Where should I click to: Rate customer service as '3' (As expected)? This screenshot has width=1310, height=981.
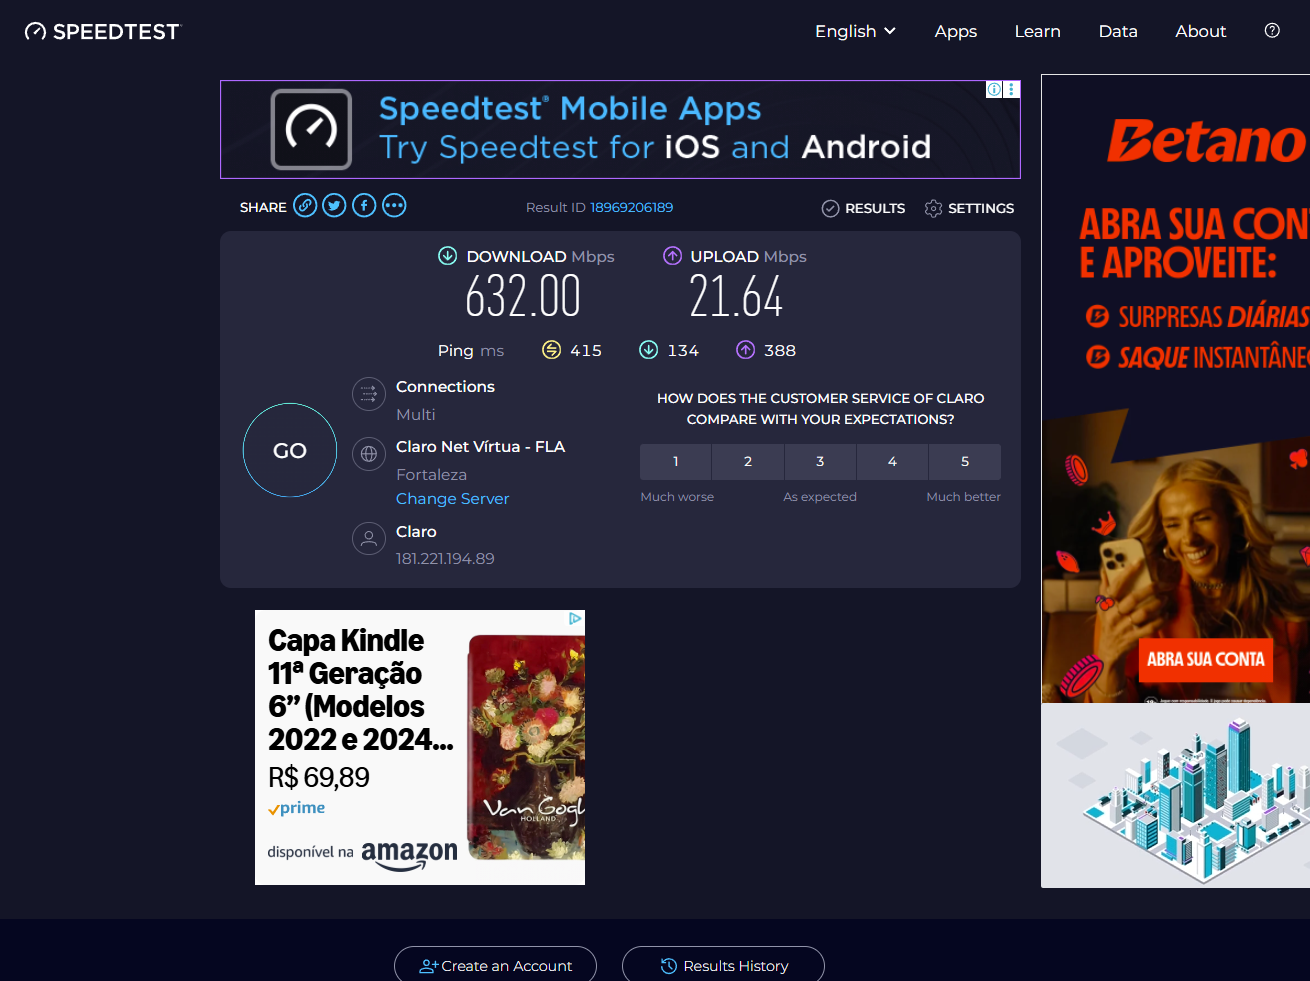pos(820,461)
